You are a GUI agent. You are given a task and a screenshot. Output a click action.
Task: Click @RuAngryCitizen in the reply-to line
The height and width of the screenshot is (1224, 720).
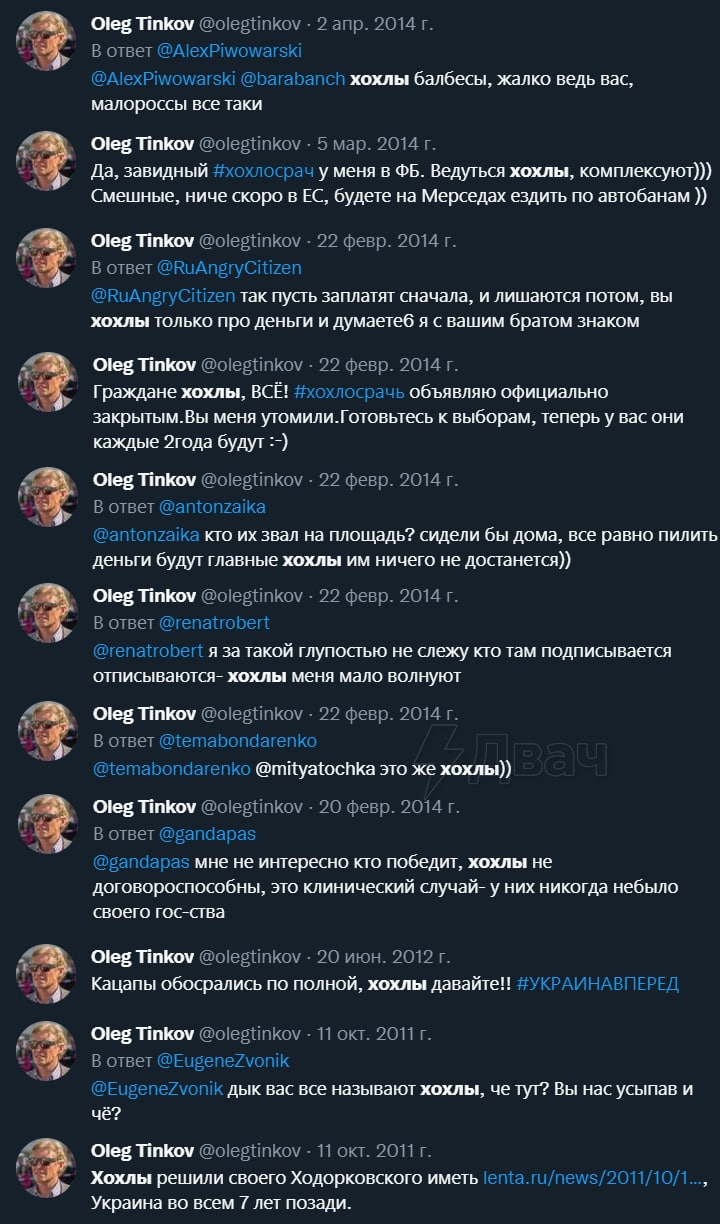click(x=229, y=268)
